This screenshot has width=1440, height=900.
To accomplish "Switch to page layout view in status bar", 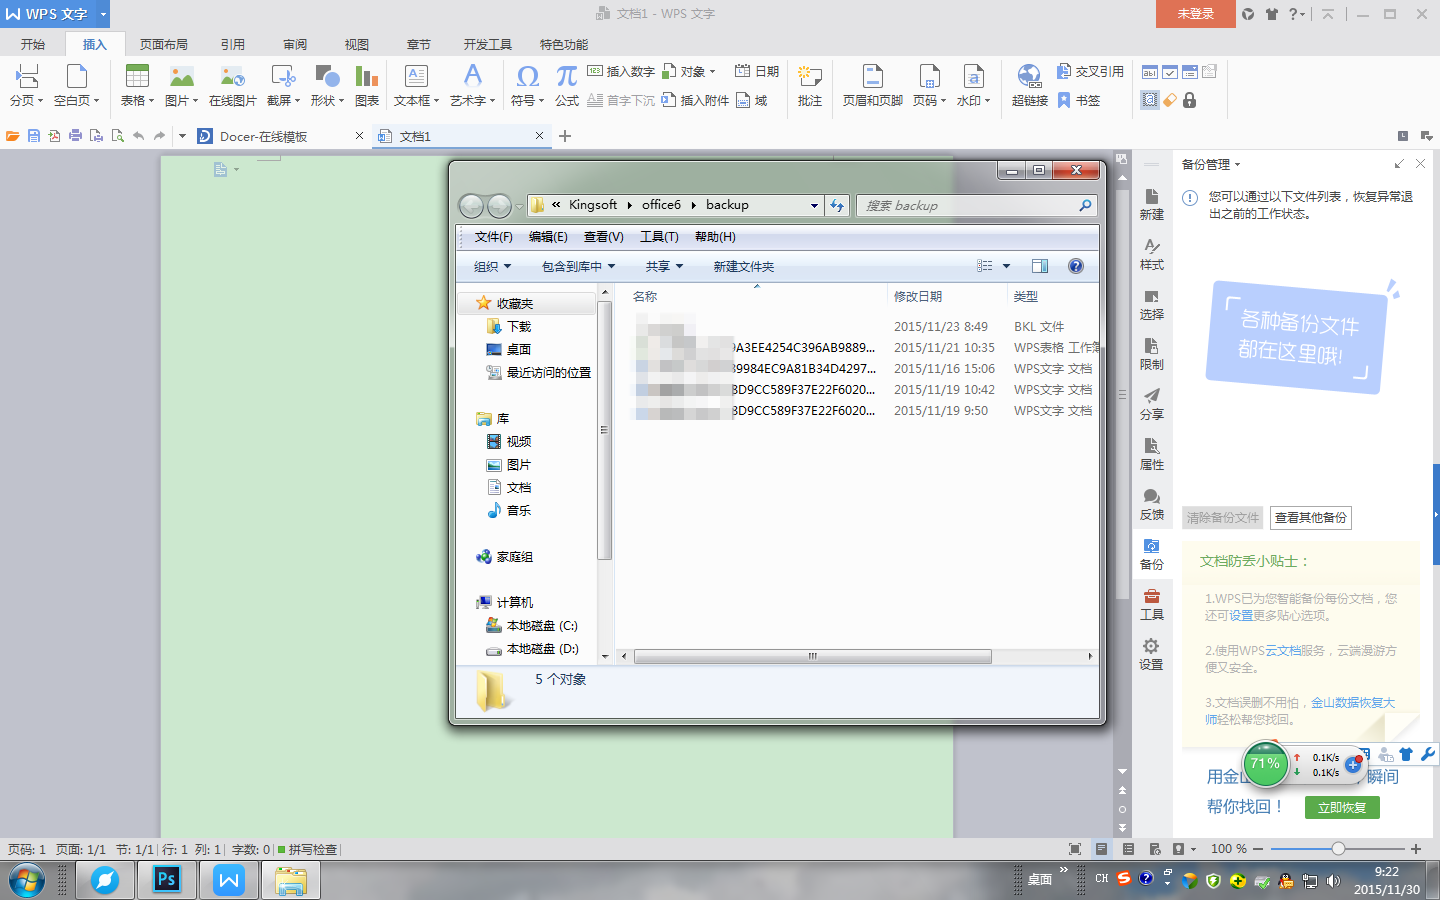I will coord(1101,849).
